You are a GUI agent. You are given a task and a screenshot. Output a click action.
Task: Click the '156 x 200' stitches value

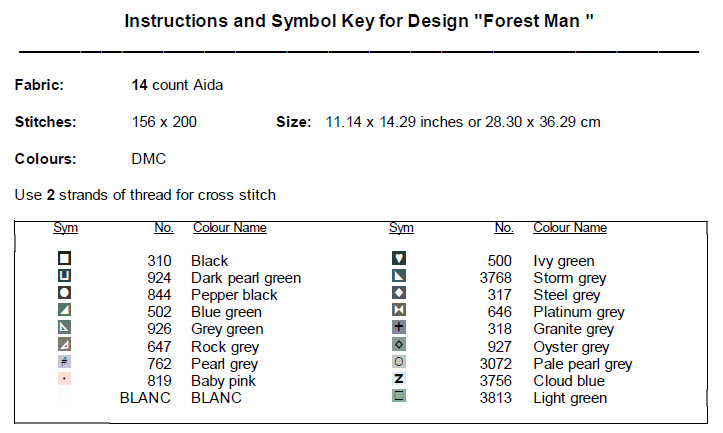pyautogui.click(x=164, y=122)
